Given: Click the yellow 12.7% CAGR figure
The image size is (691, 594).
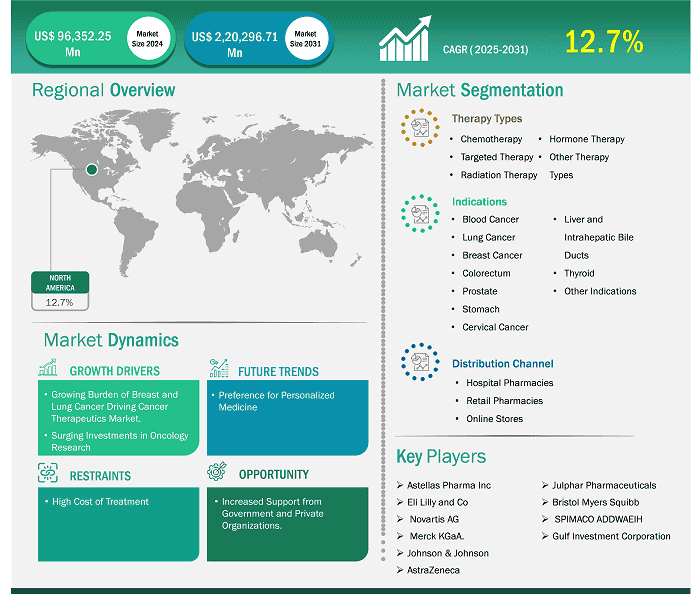Looking at the screenshot, I should (604, 42).
